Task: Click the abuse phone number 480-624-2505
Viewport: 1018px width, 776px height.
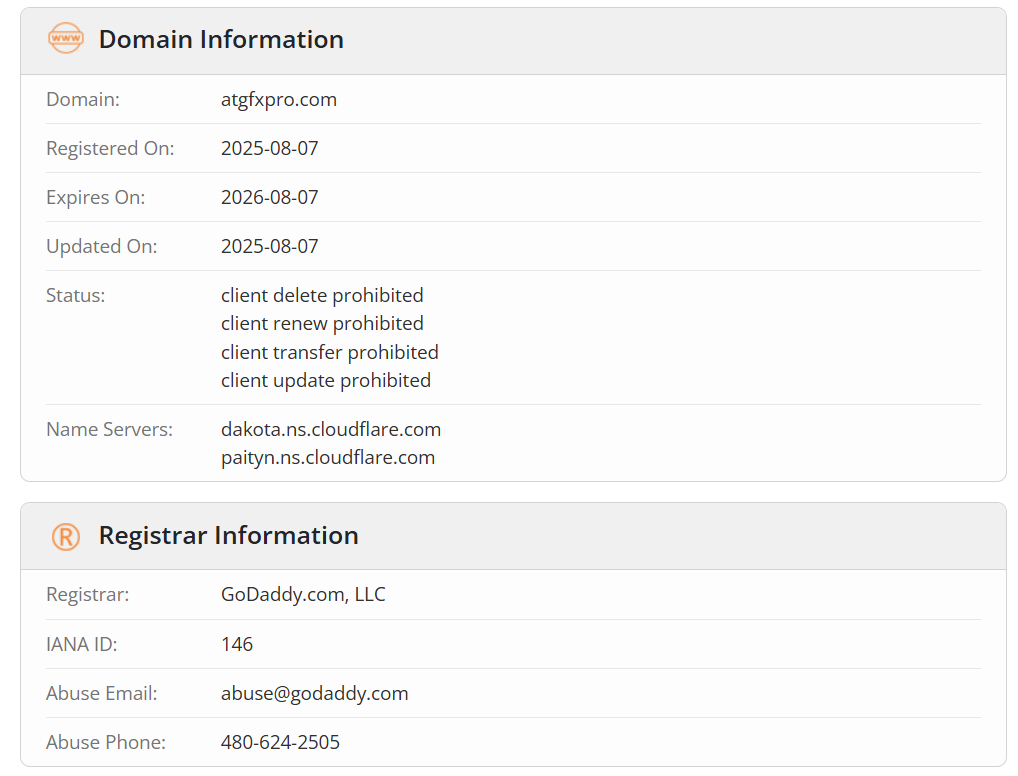Action: click(x=280, y=742)
